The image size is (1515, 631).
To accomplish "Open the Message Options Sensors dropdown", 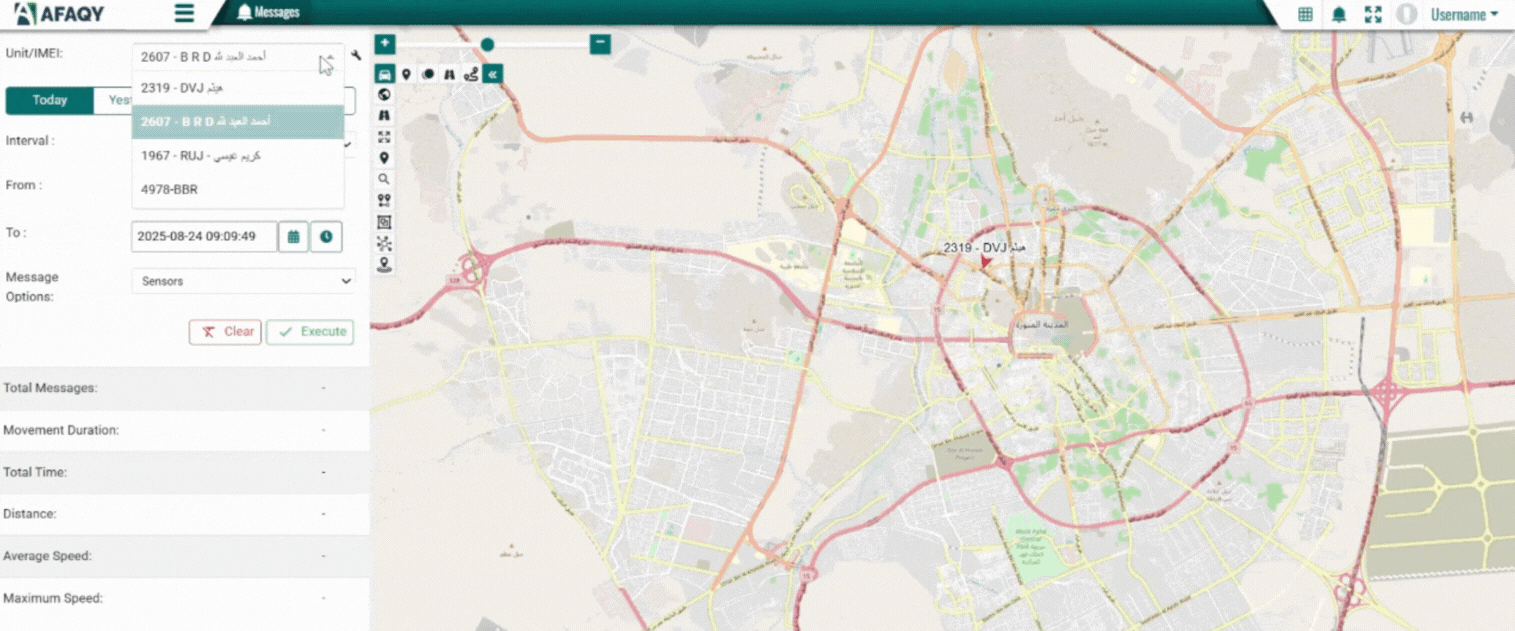I will 244,281.
